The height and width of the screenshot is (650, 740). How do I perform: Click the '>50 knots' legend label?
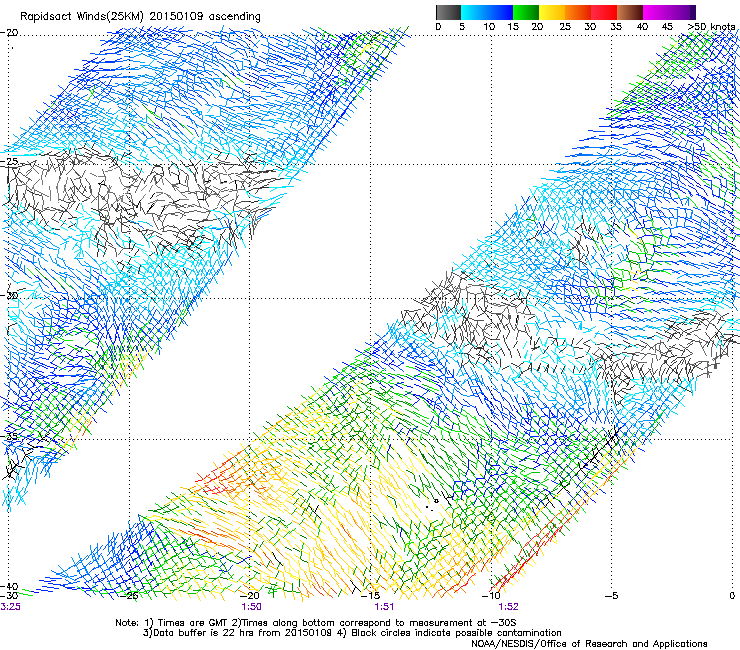click(711, 27)
